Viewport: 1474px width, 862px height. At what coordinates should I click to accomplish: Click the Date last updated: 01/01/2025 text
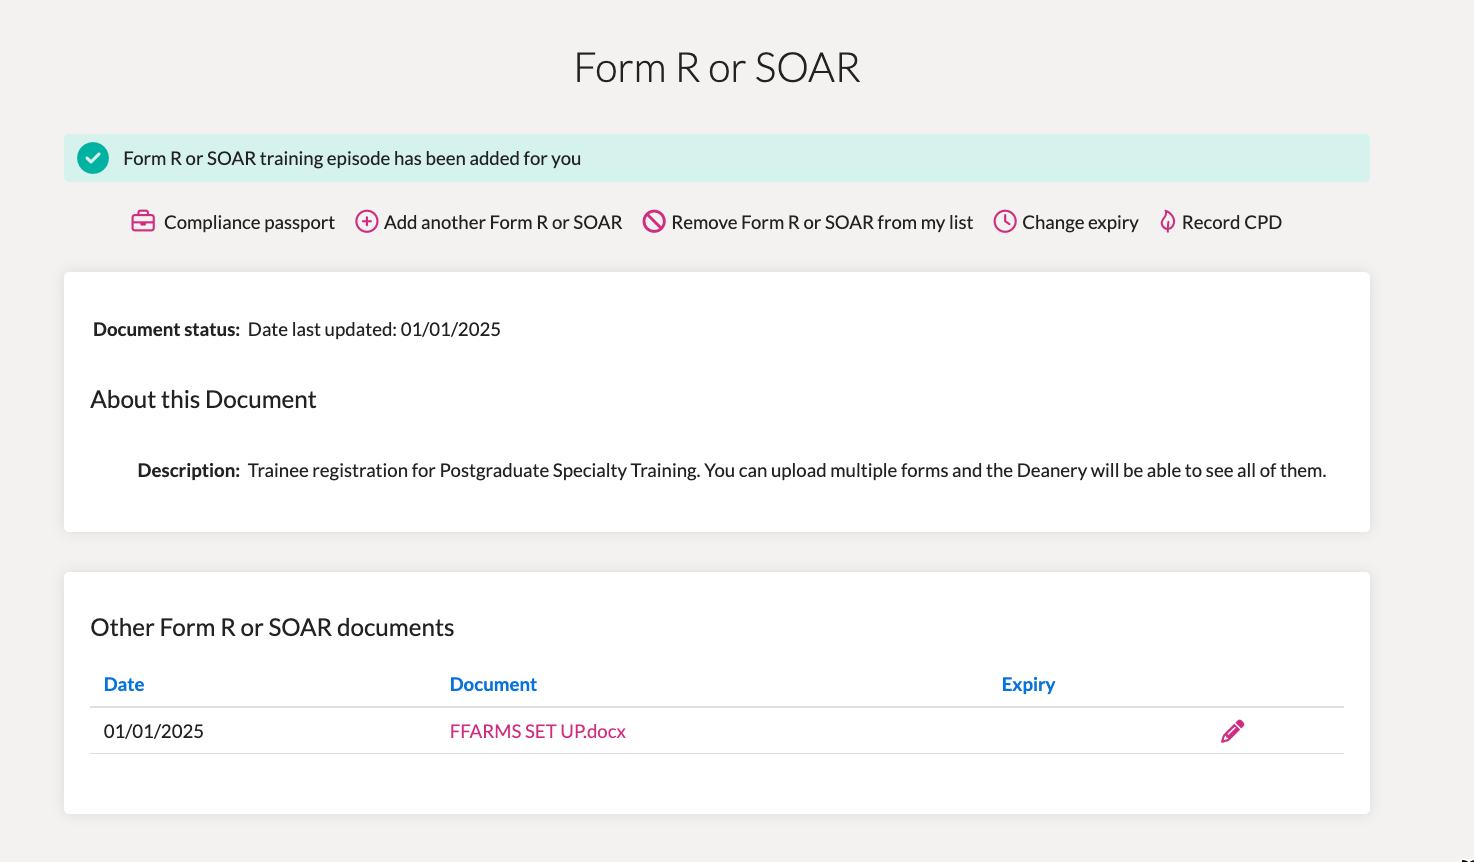tap(374, 329)
